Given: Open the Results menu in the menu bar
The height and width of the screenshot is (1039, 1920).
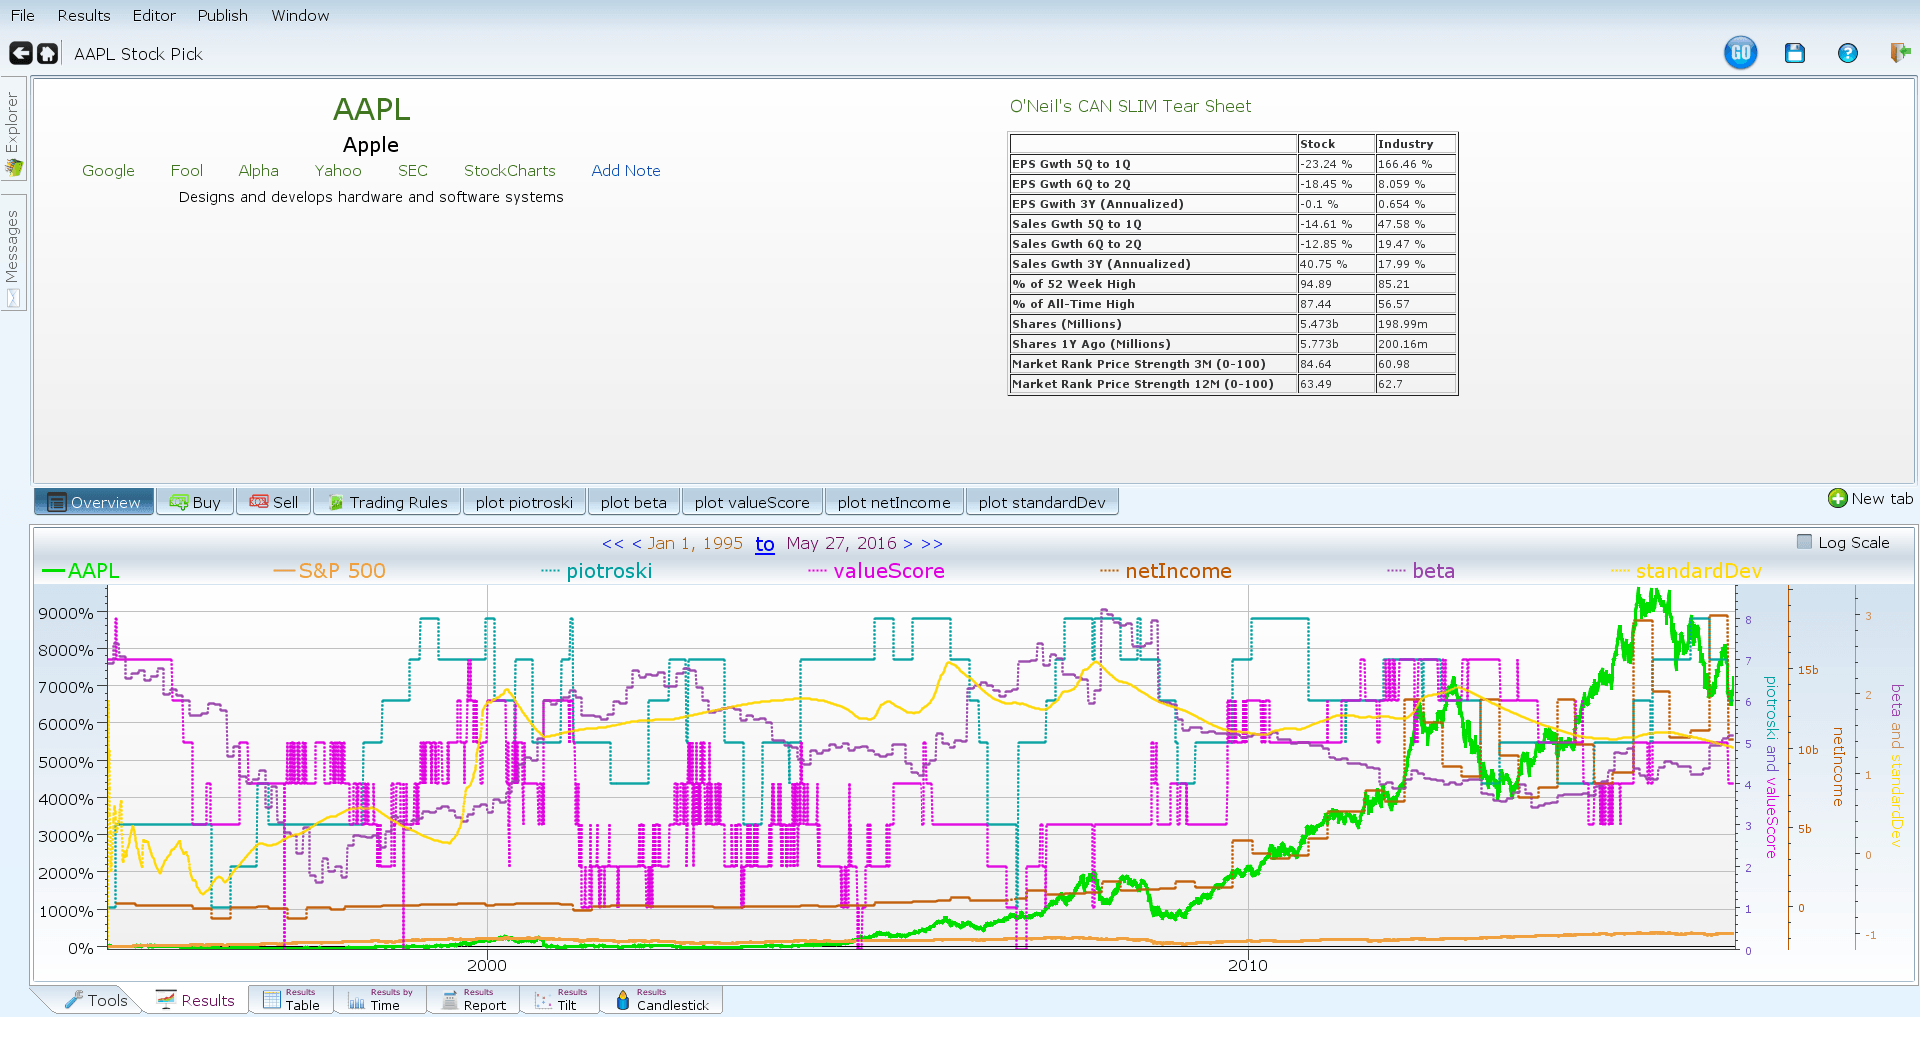Looking at the screenshot, I should coord(84,16).
